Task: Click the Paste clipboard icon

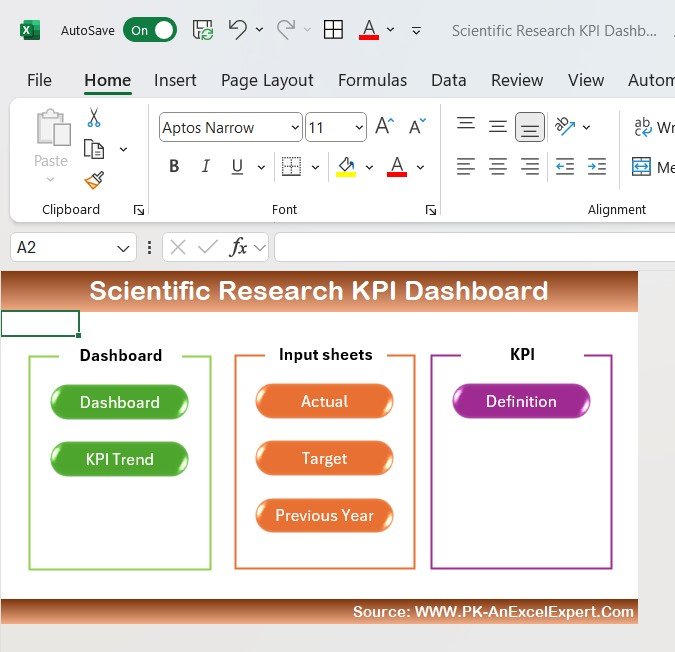Action: [53, 127]
